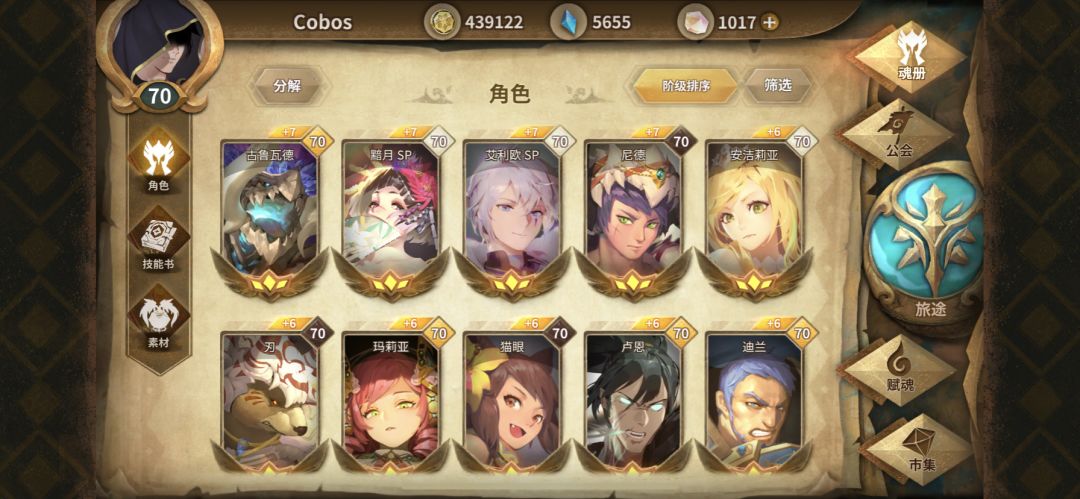Click the 分解 button
The image size is (1080, 499).
(x=287, y=86)
